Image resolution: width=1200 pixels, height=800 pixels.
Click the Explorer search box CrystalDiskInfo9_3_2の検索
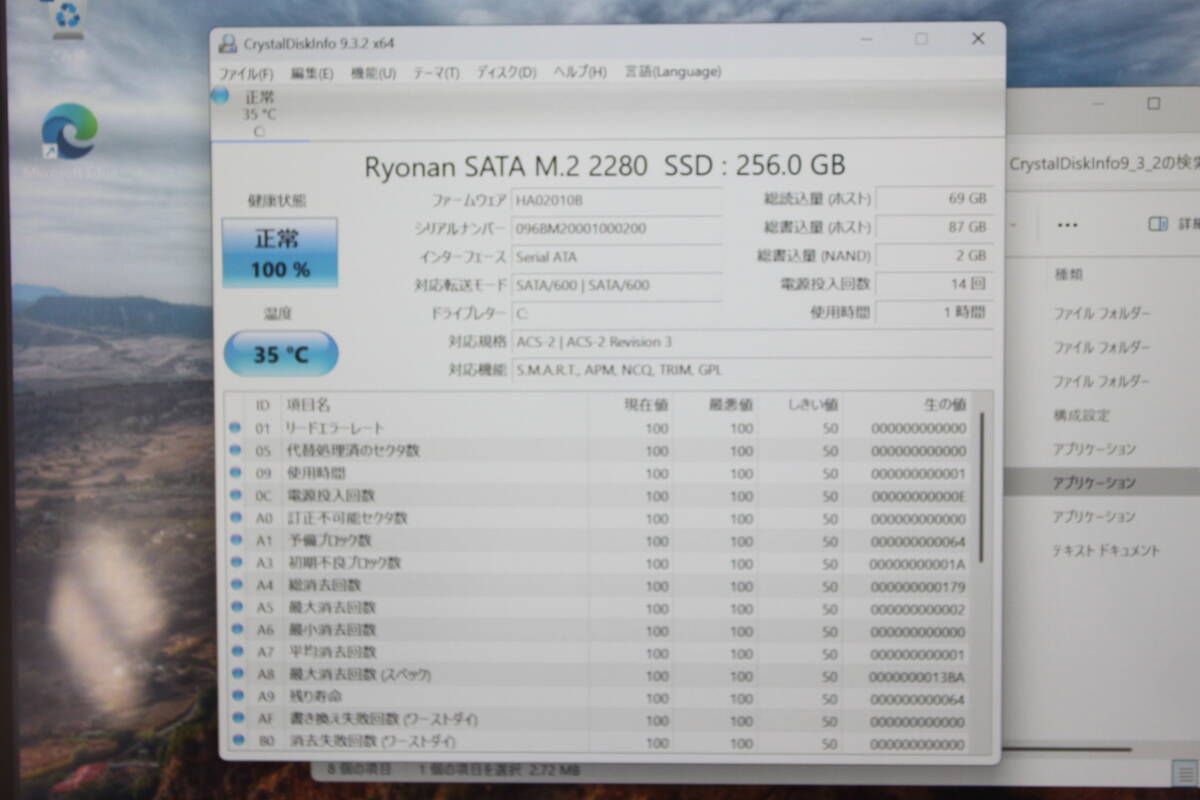click(x=1102, y=165)
